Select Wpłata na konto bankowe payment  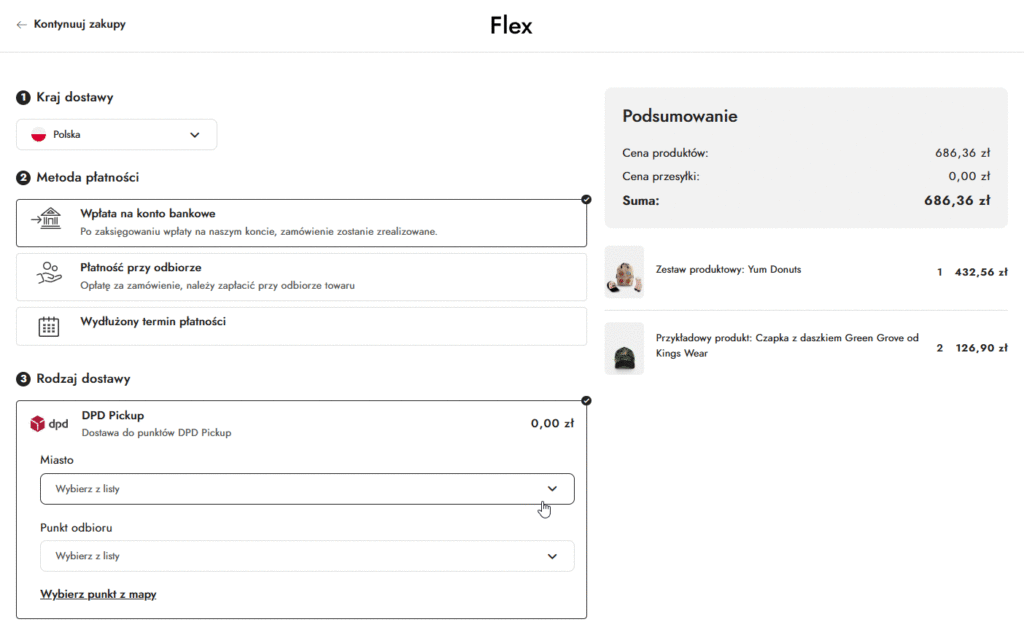[x=148, y=214]
